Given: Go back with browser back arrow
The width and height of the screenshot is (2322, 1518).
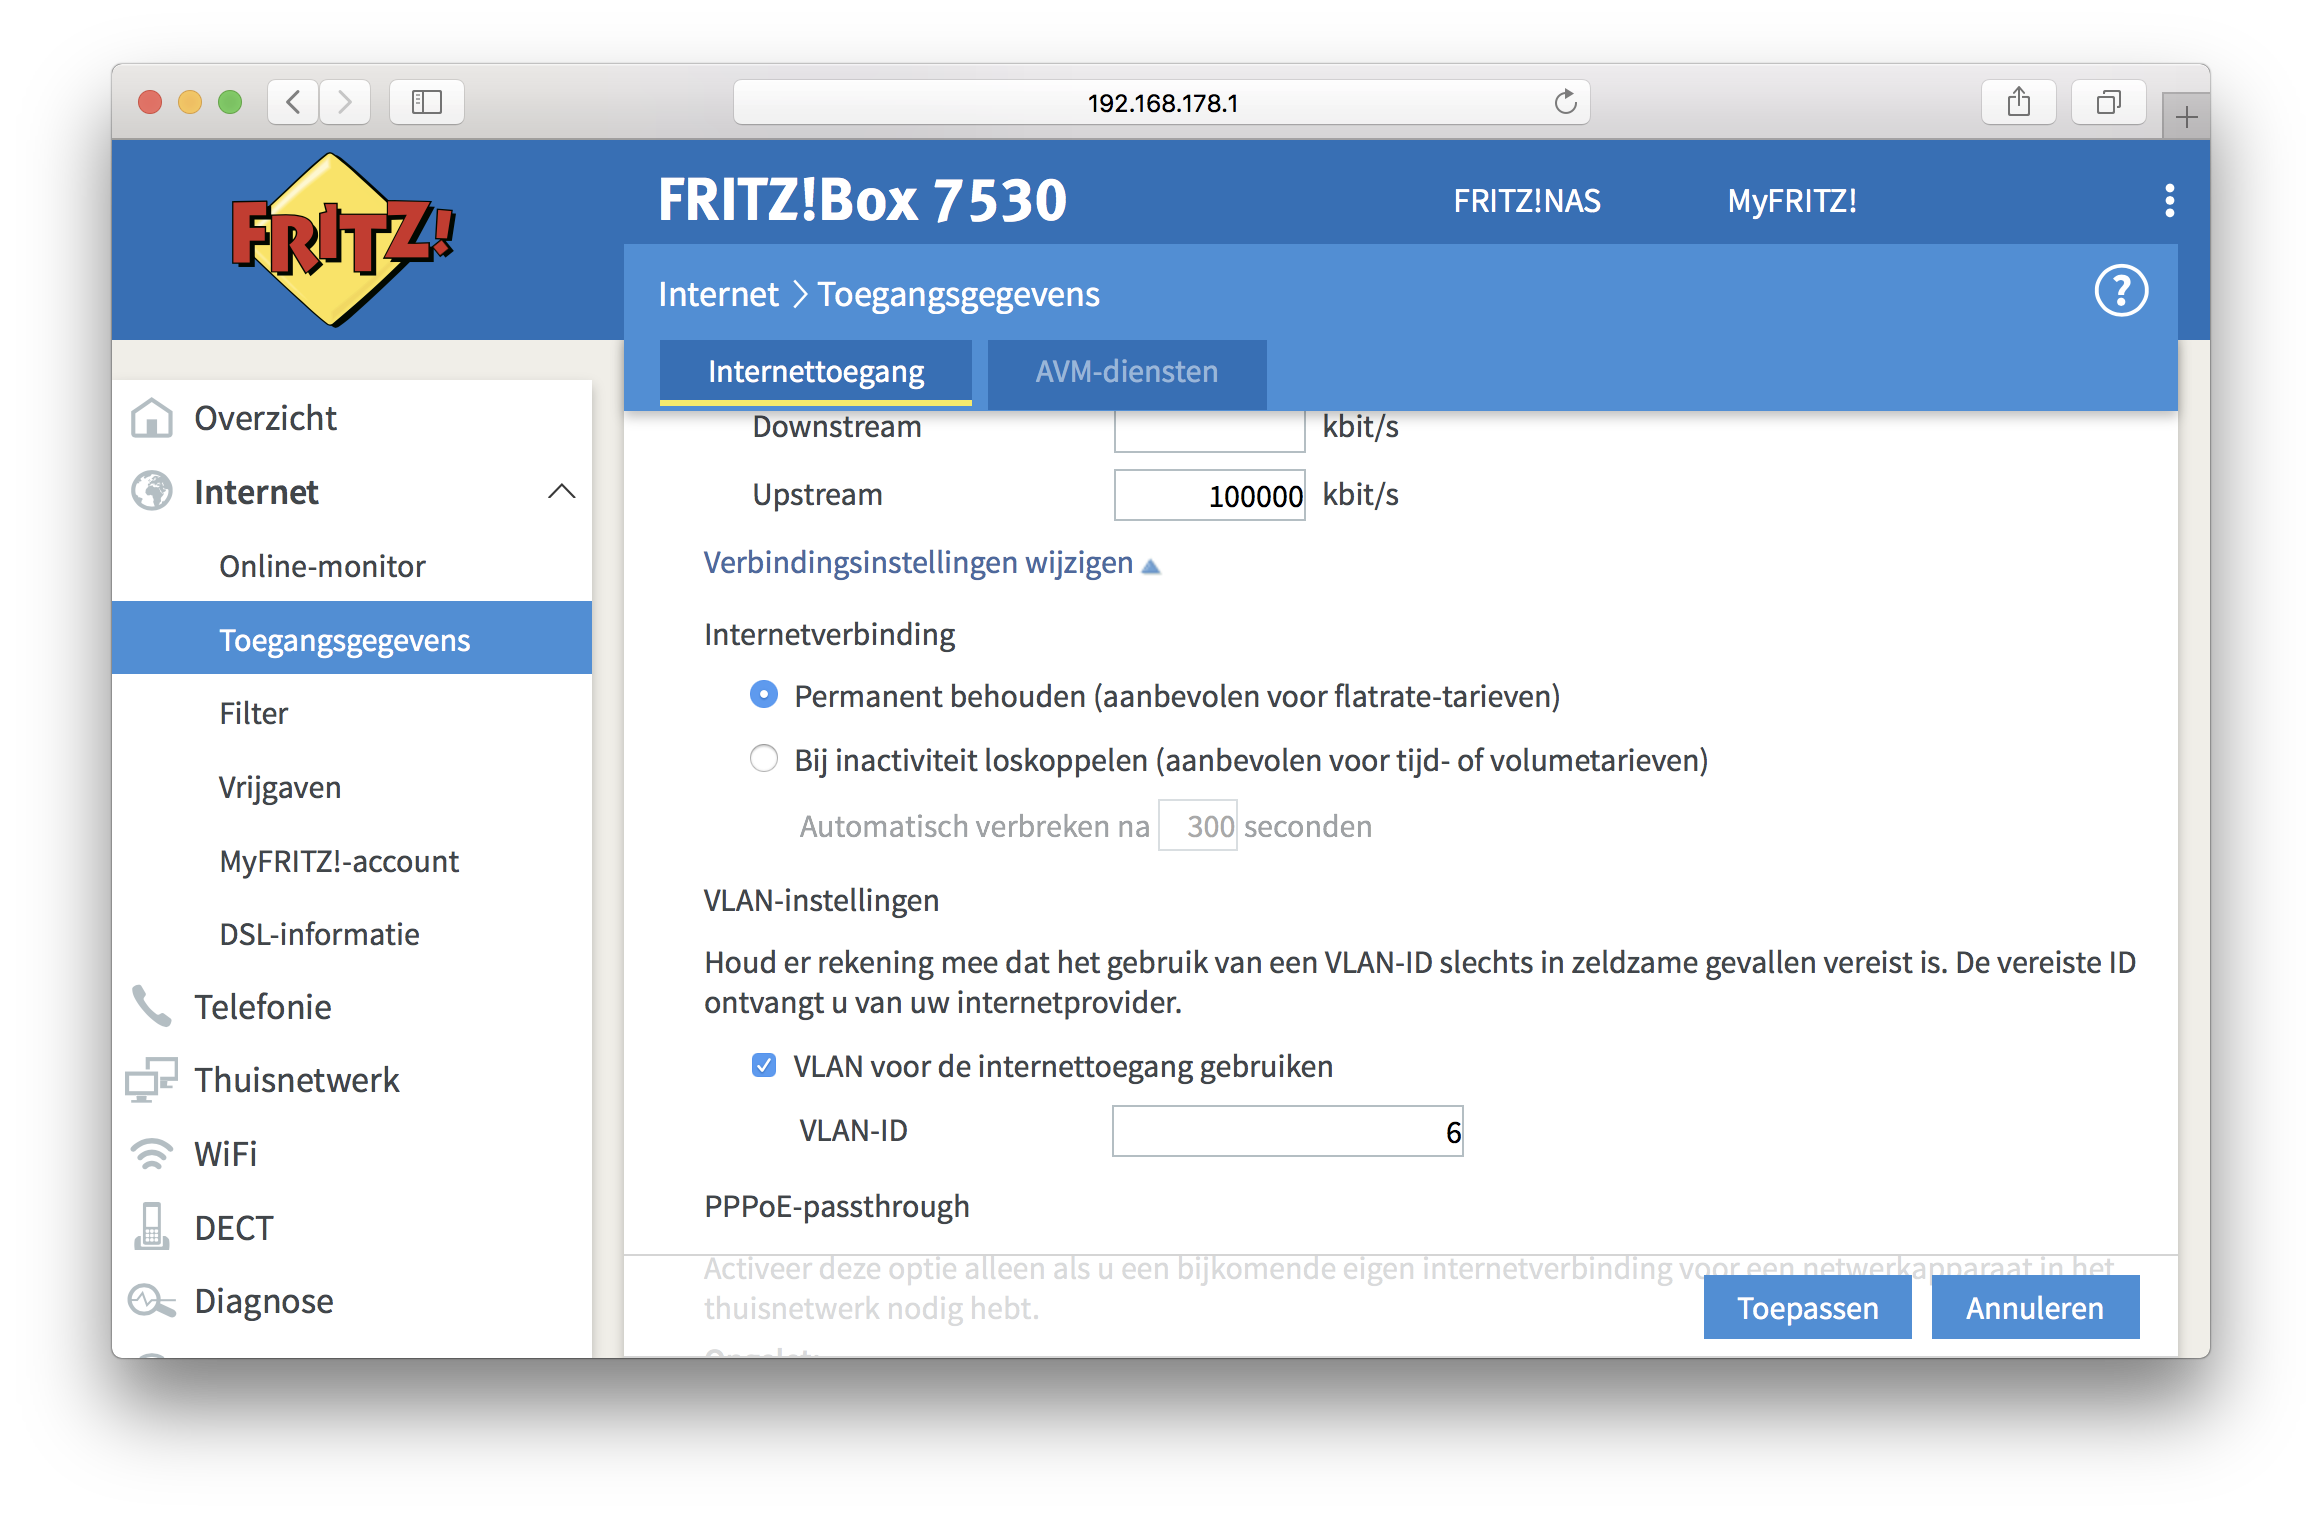Looking at the screenshot, I should [x=294, y=102].
